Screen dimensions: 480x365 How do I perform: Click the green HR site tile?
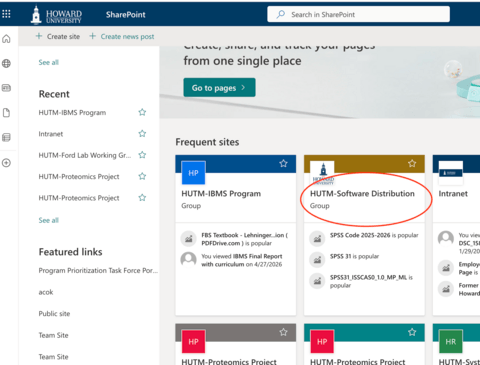click(x=451, y=341)
